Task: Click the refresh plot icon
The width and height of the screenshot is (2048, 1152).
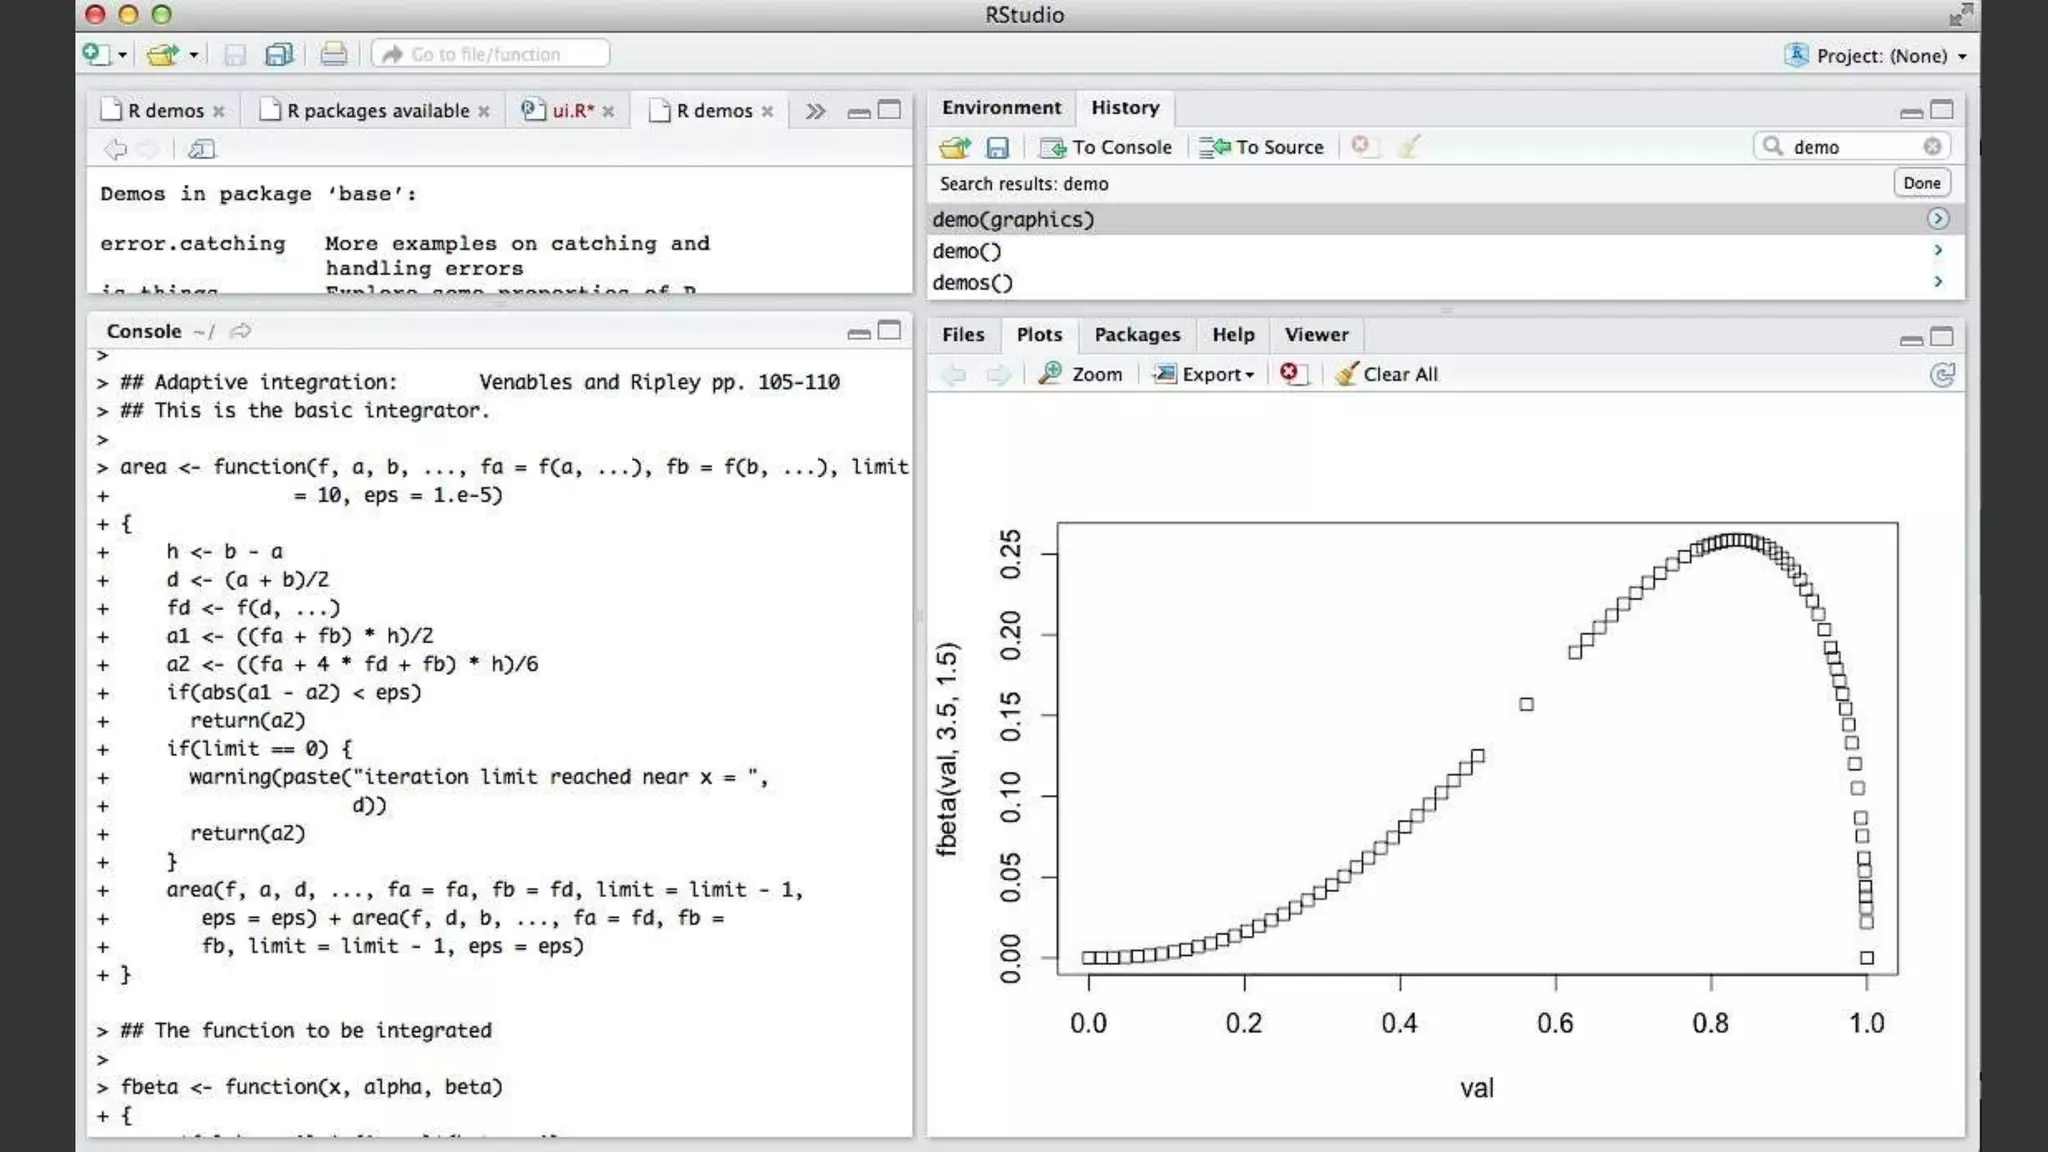Action: point(1942,375)
